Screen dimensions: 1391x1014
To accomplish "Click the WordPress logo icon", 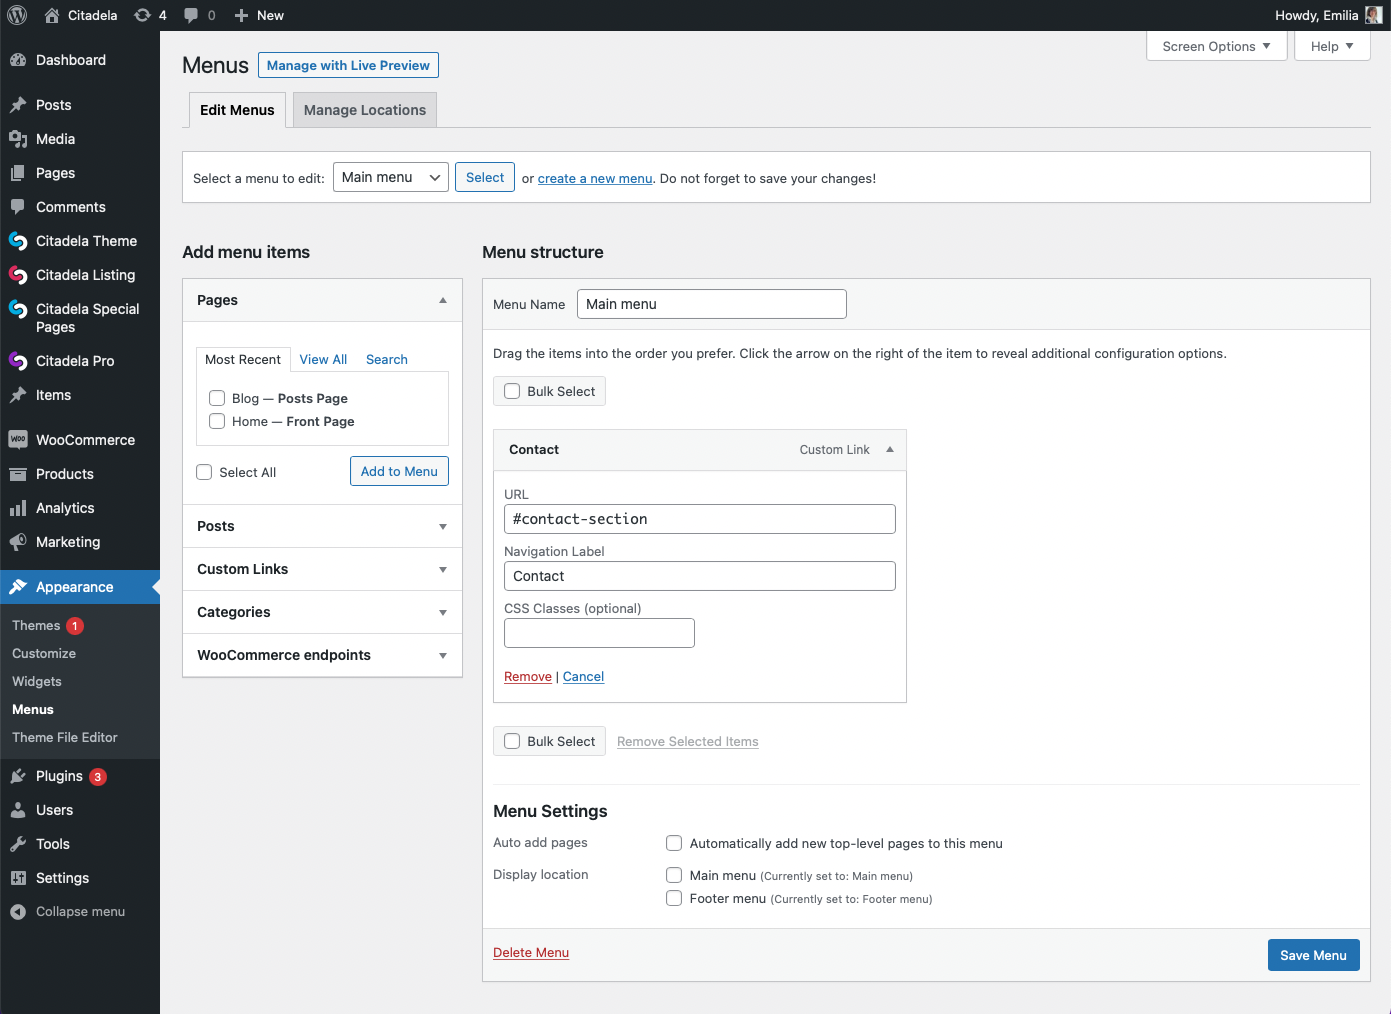I will (17, 15).
